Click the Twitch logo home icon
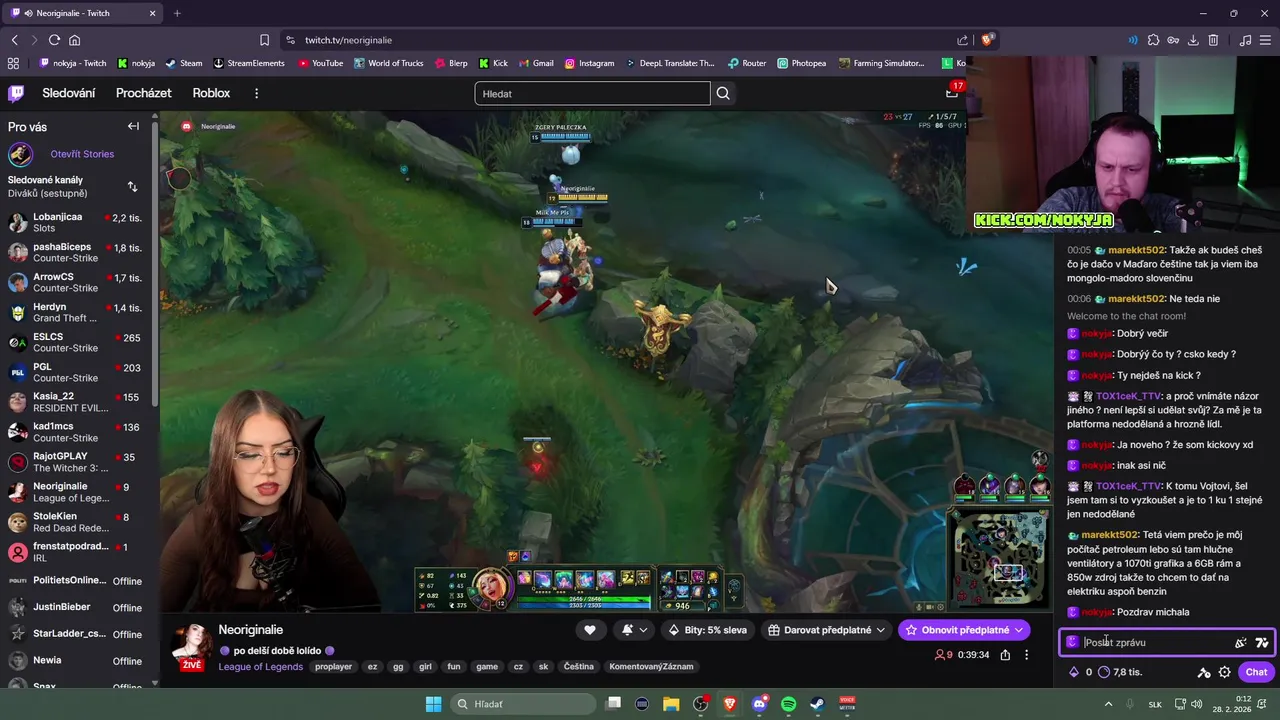 point(16,93)
